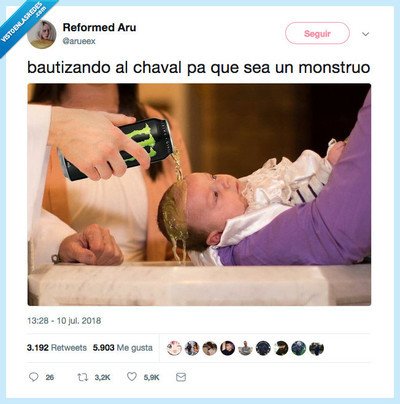The width and height of the screenshot is (400, 404).
Task: Click the 5,9K likes count
Action: tap(151, 377)
